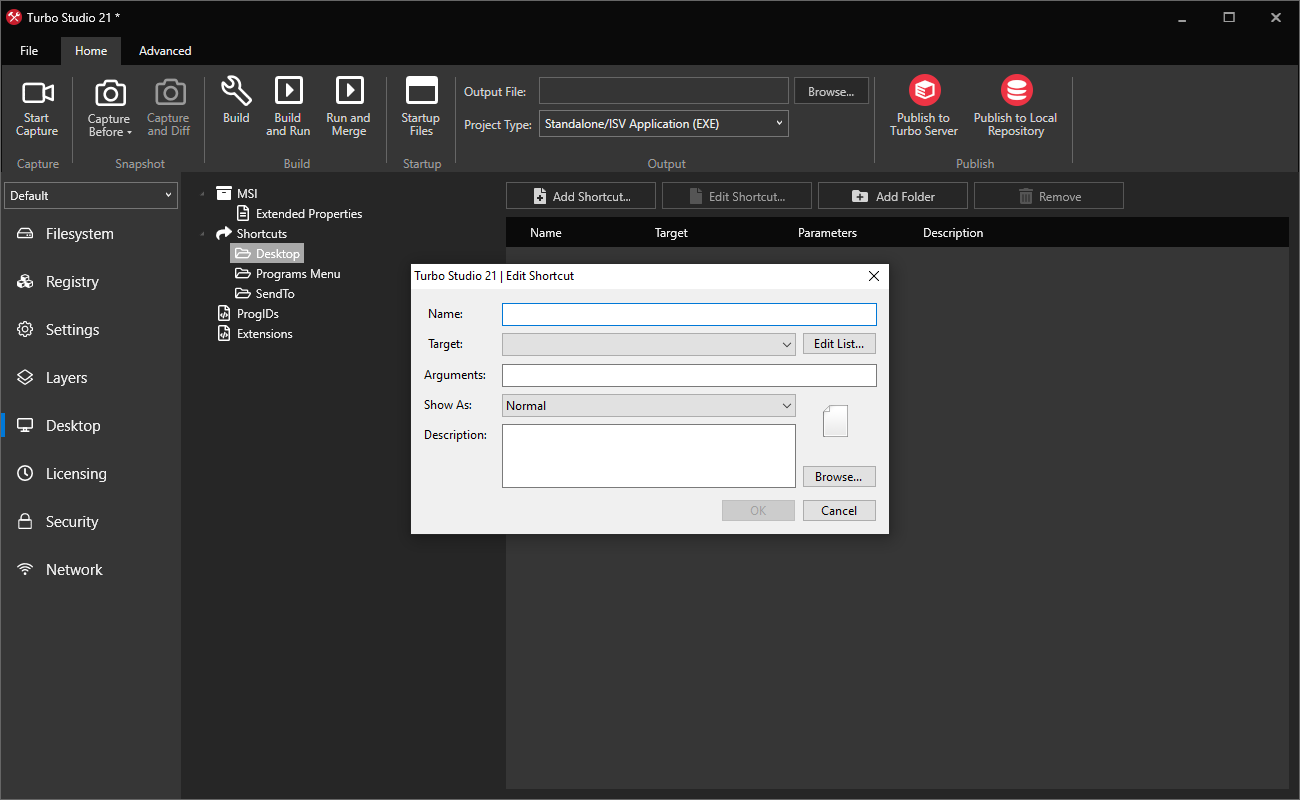Open the Network settings panel
This screenshot has height=800, width=1300.
[74, 569]
